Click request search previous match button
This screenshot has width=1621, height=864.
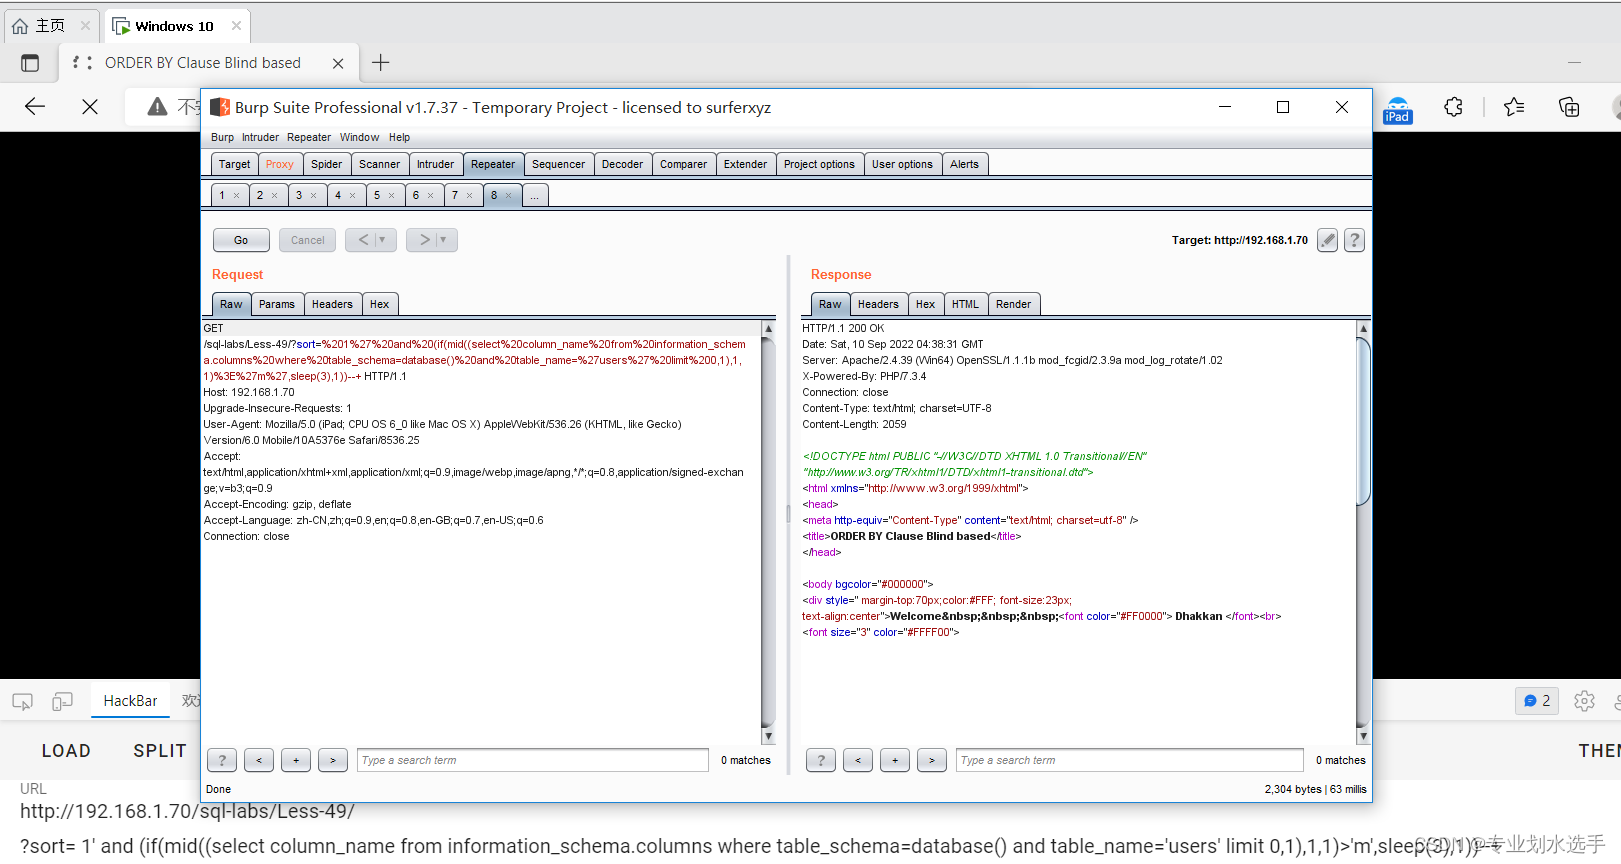click(259, 761)
